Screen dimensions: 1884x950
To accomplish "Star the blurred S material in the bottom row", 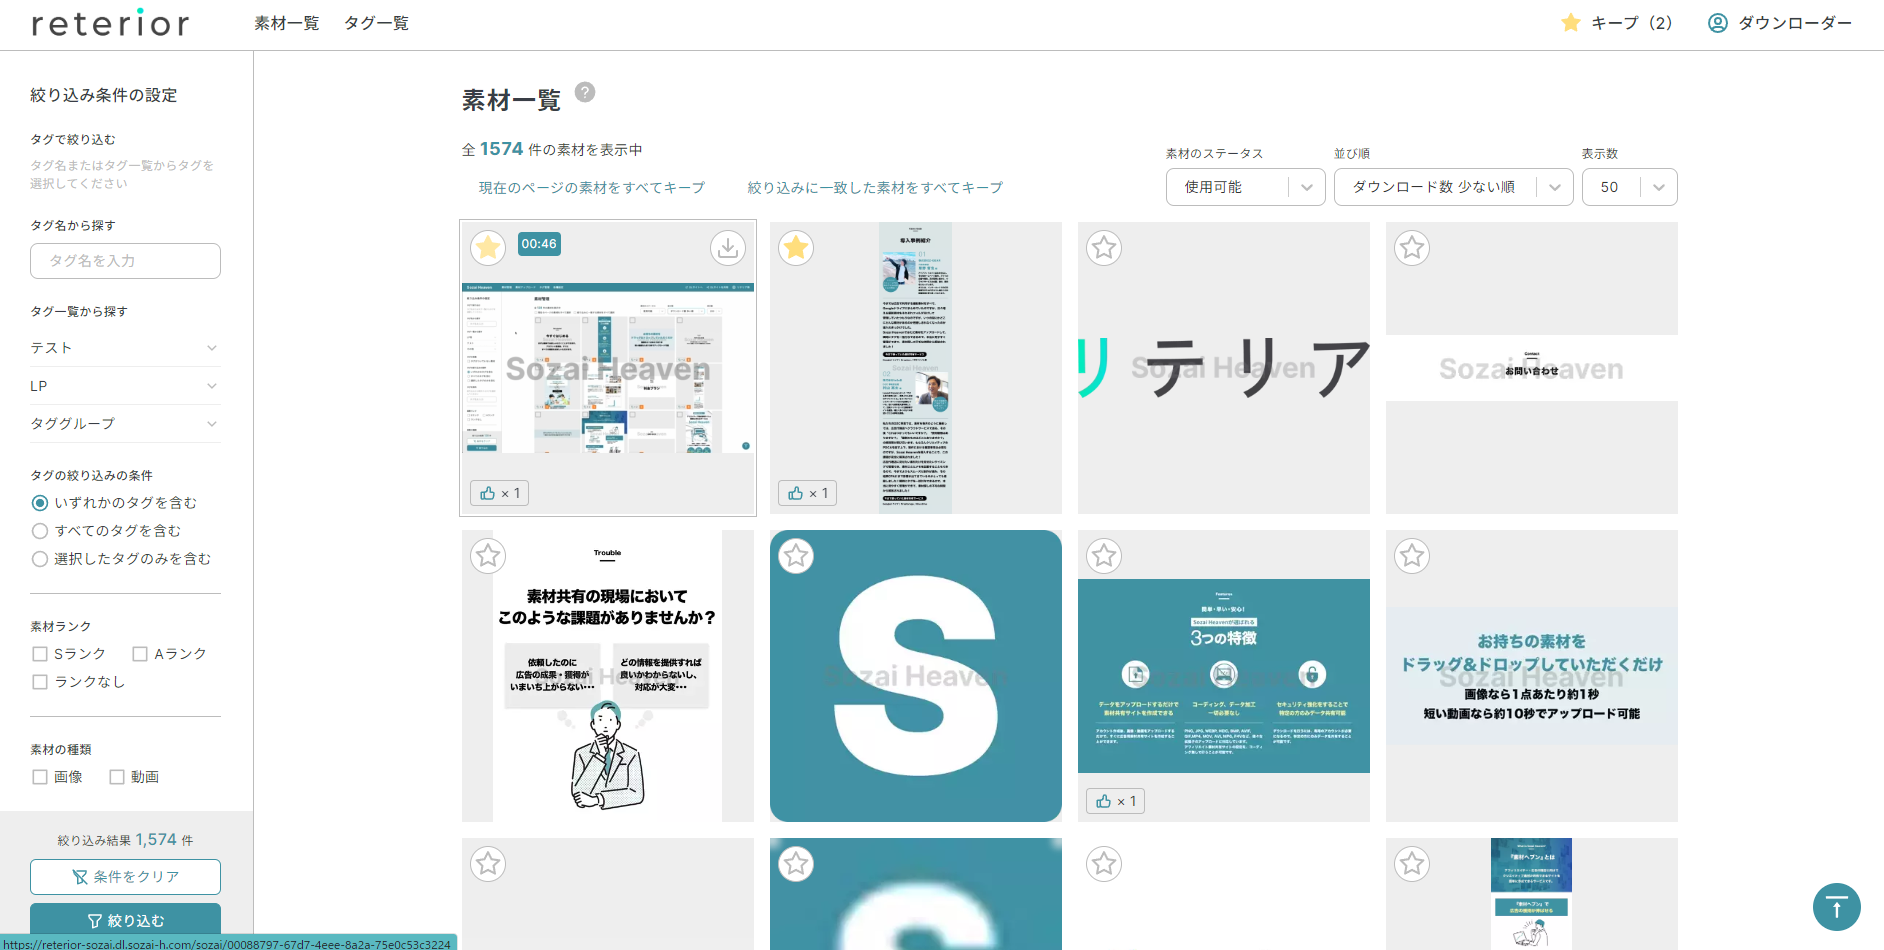I will pos(796,863).
